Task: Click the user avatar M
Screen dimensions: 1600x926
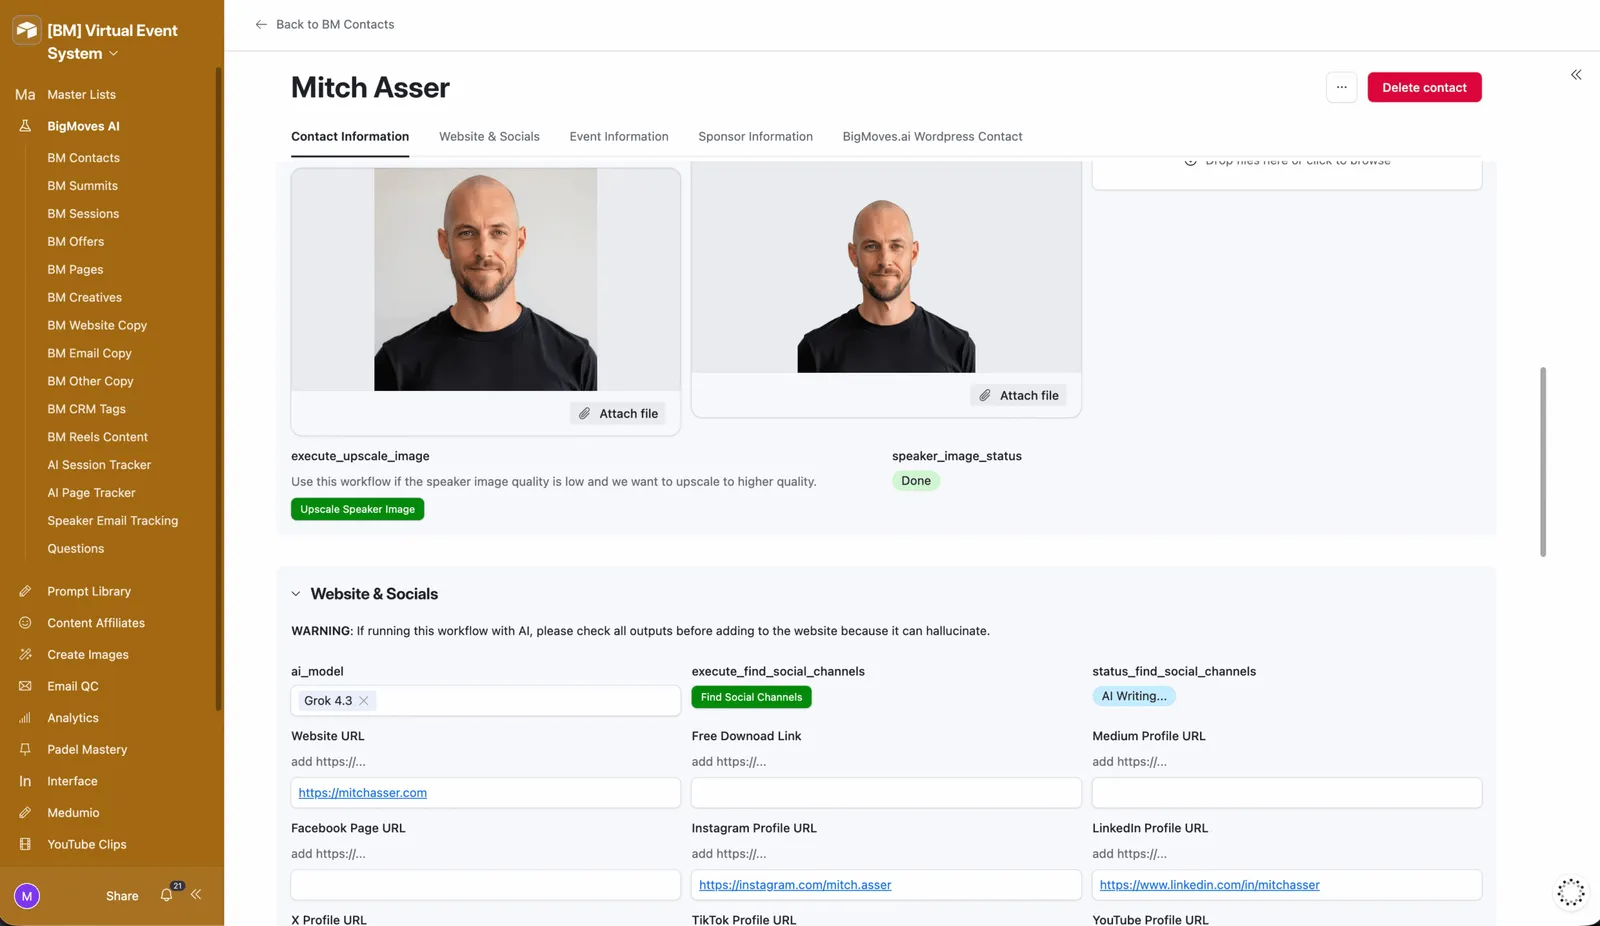Action: [x=27, y=896]
